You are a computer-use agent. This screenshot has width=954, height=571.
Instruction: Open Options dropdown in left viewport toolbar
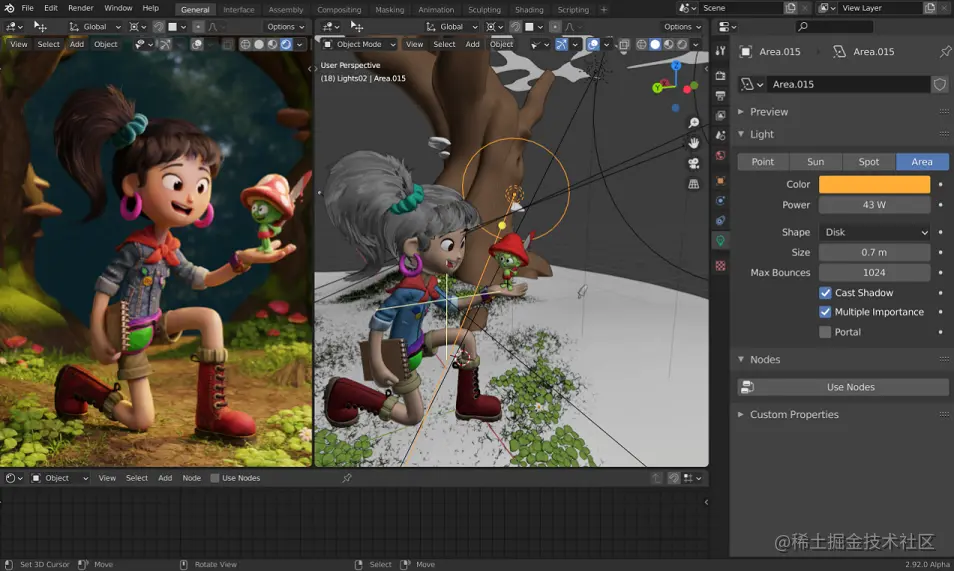click(285, 27)
